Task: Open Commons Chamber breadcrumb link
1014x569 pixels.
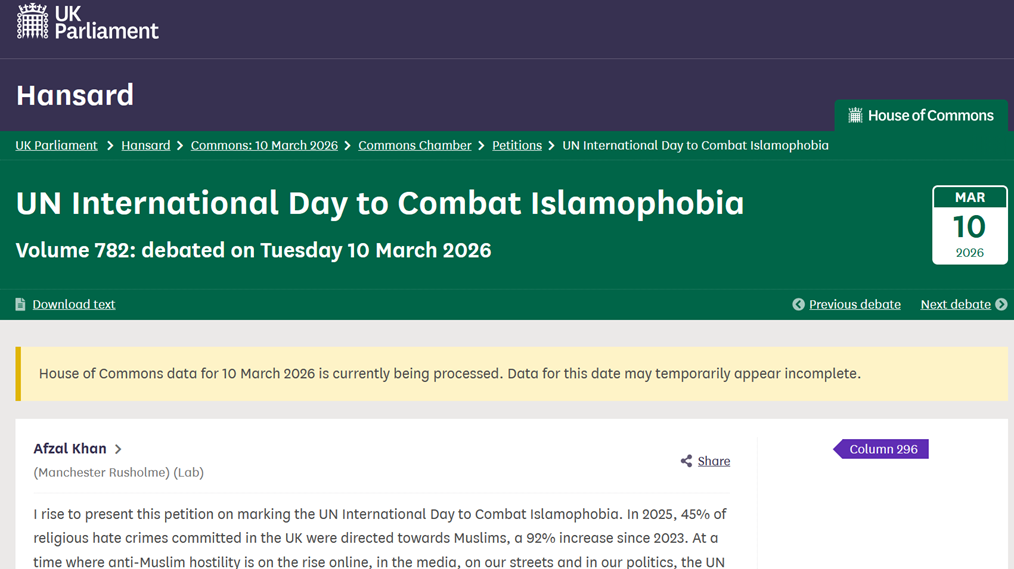Action: tap(414, 145)
